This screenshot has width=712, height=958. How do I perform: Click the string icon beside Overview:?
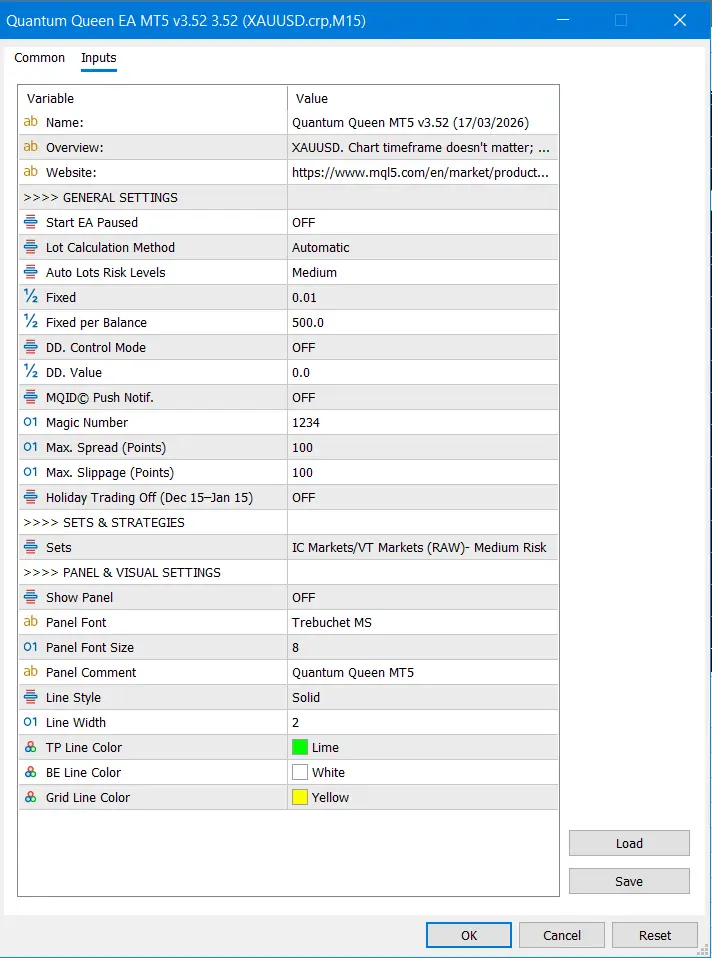31,147
